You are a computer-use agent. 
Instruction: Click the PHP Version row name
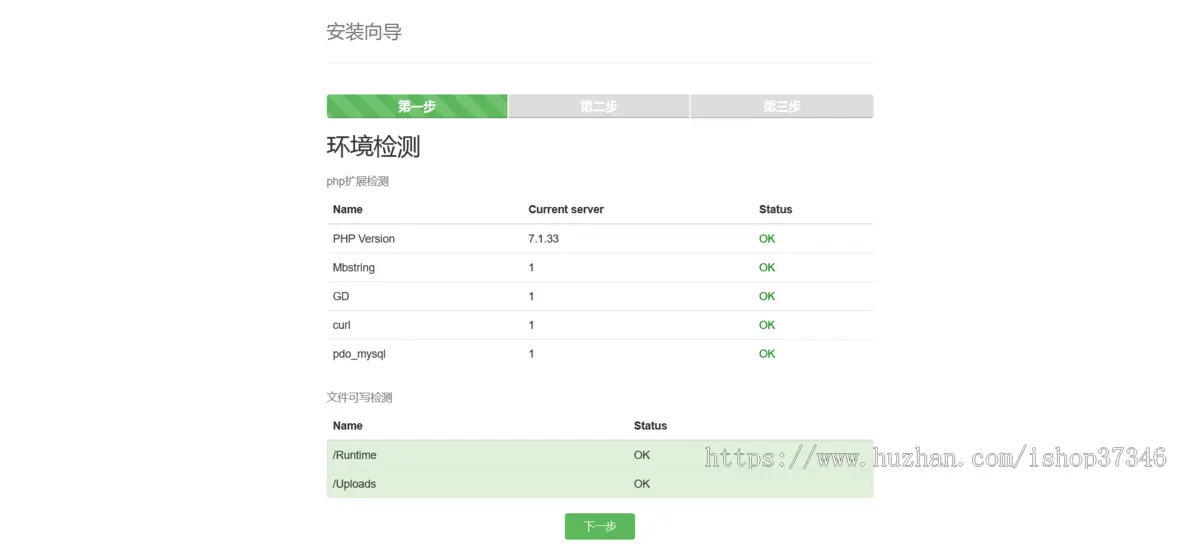(364, 238)
